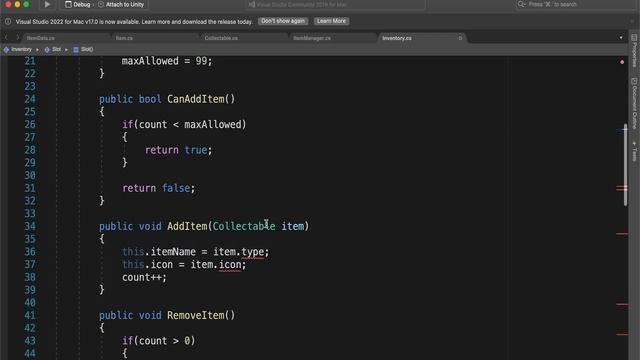Click the Learn More button
Viewport: 640px width, 360px height.
[331, 21]
